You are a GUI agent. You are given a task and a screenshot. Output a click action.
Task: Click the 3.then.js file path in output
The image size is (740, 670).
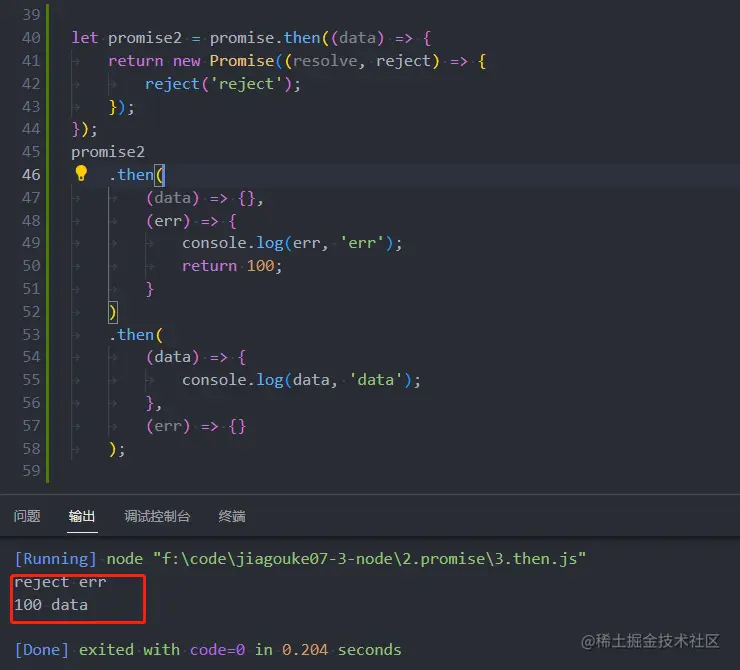pyautogui.click(x=370, y=559)
